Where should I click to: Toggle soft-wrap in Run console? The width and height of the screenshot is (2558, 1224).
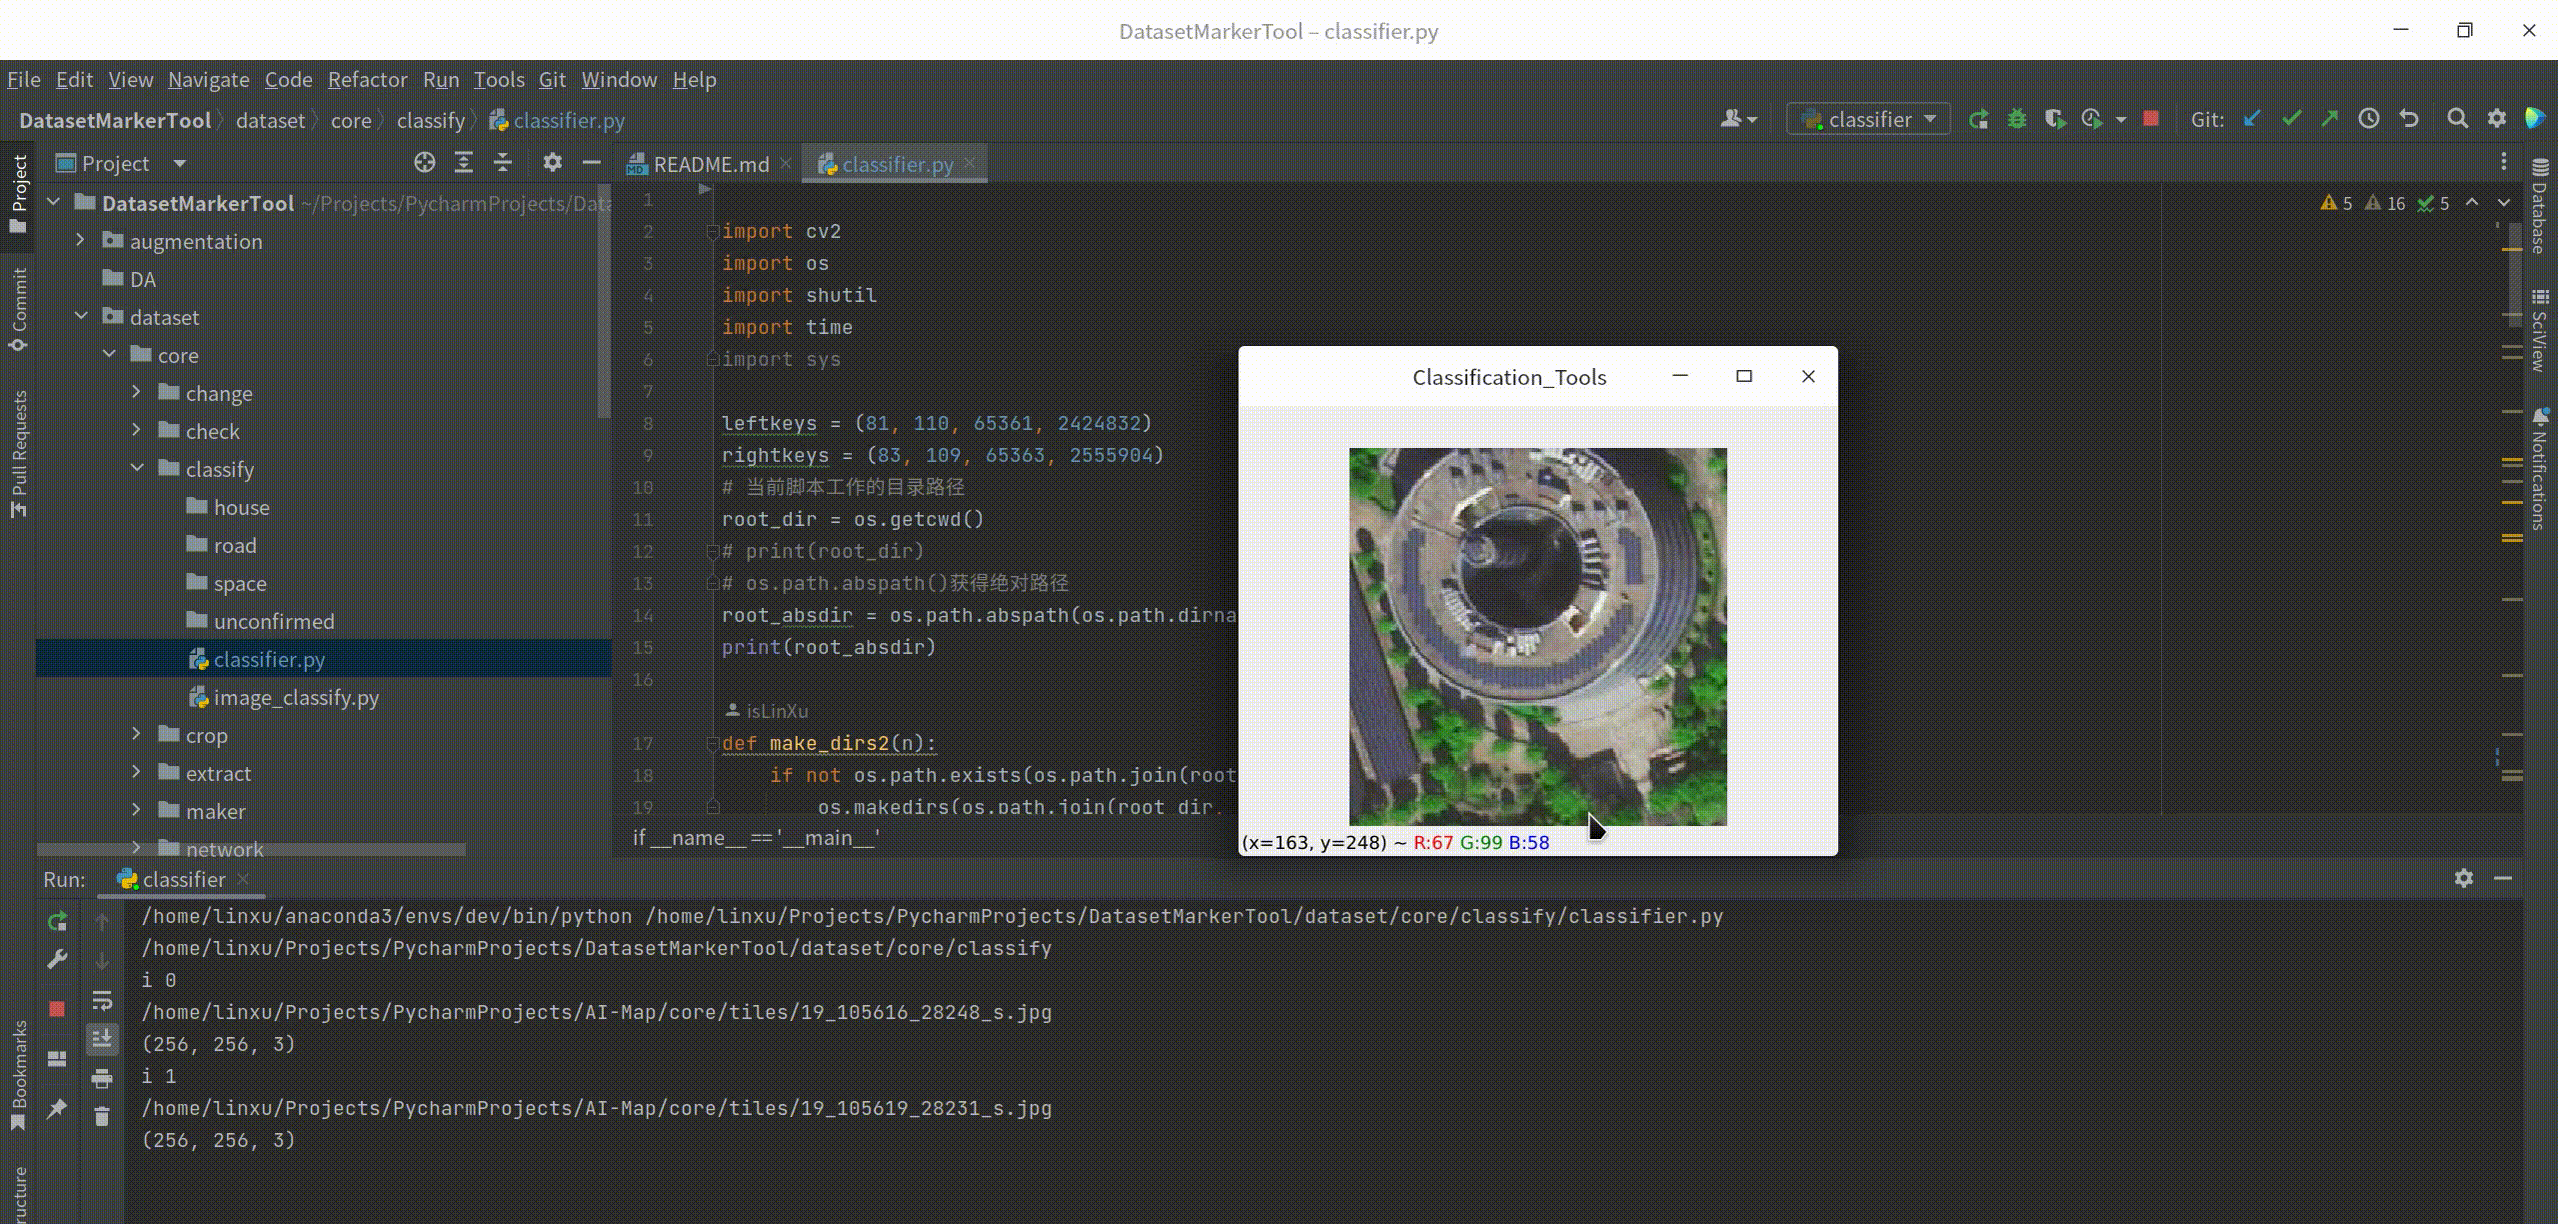tap(102, 1000)
